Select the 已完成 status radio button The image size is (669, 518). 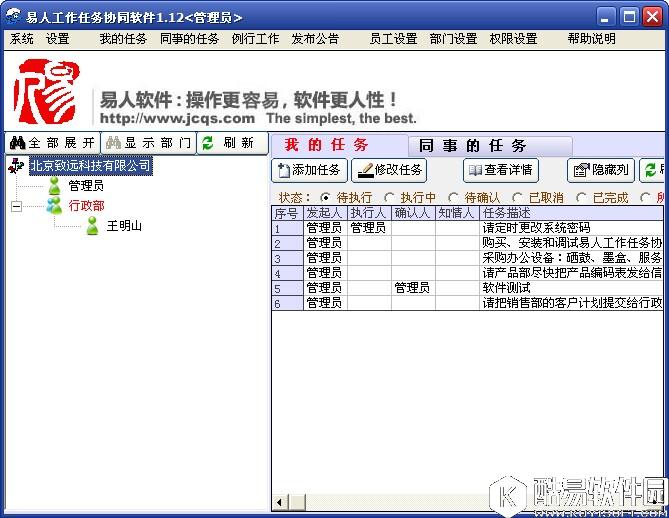tap(582, 198)
